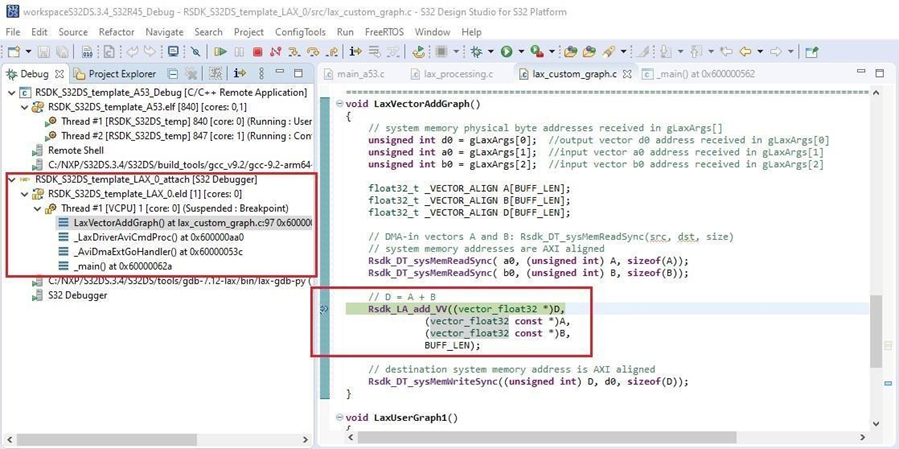Select the S32 Debugger entry
This screenshot has width=899, height=449.
point(69,295)
